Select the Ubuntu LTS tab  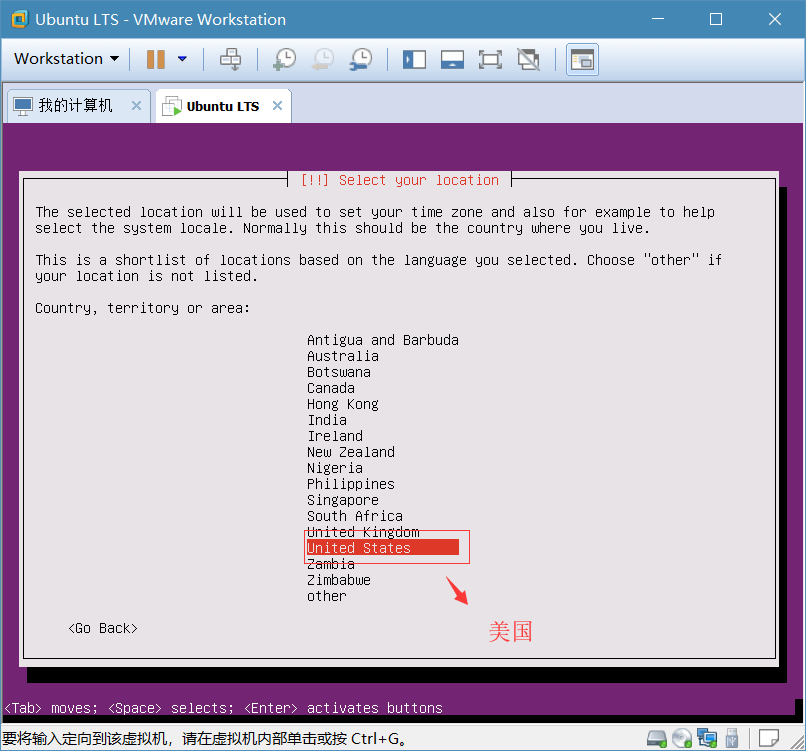tap(222, 106)
